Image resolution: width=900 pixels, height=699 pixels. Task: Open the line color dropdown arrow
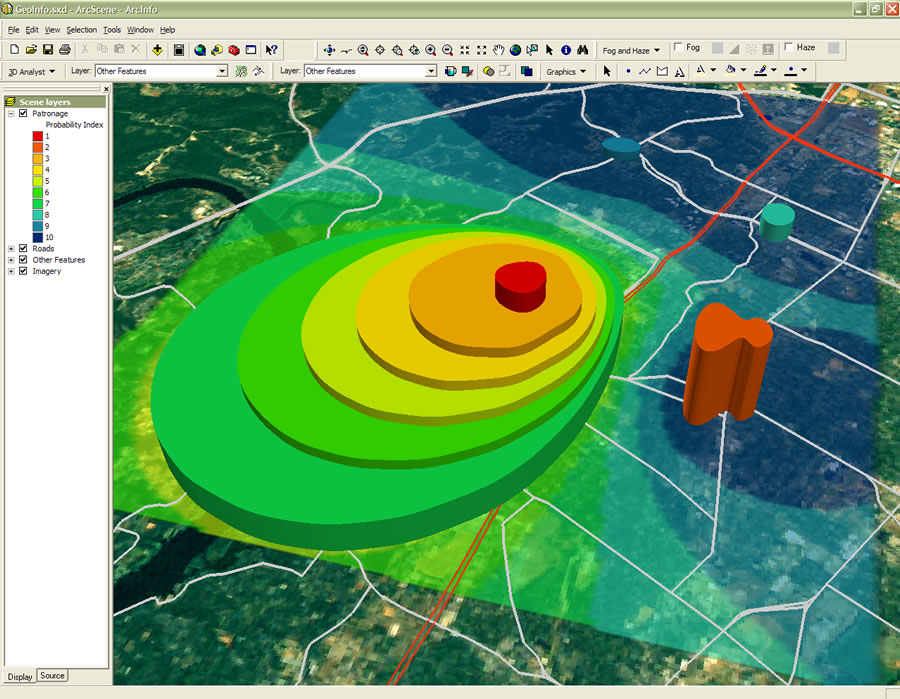click(774, 70)
